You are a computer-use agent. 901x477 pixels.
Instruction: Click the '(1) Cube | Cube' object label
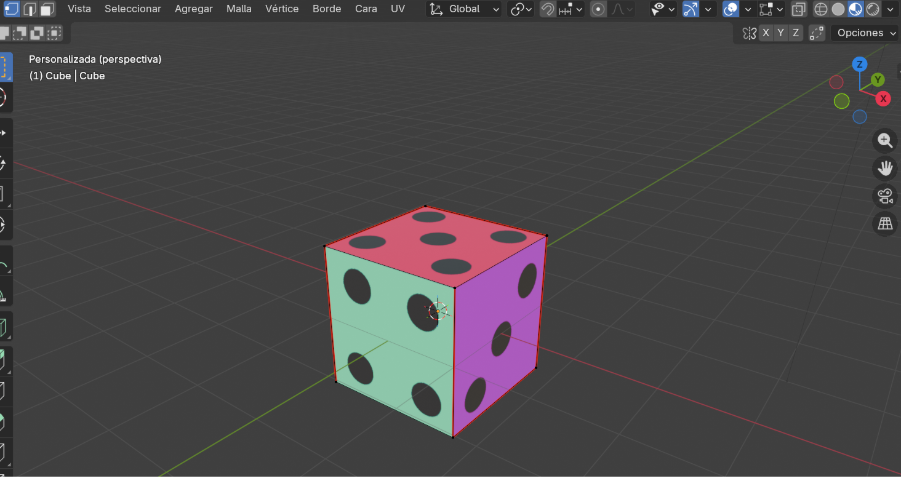click(x=67, y=76)
